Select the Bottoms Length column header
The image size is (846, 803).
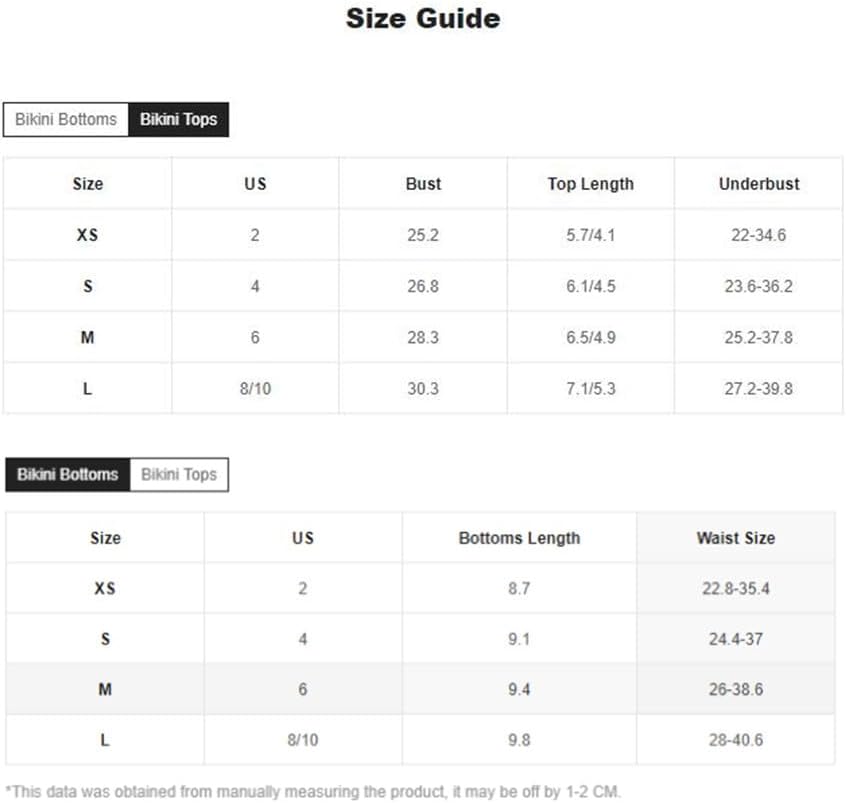[x=519, y=538]
